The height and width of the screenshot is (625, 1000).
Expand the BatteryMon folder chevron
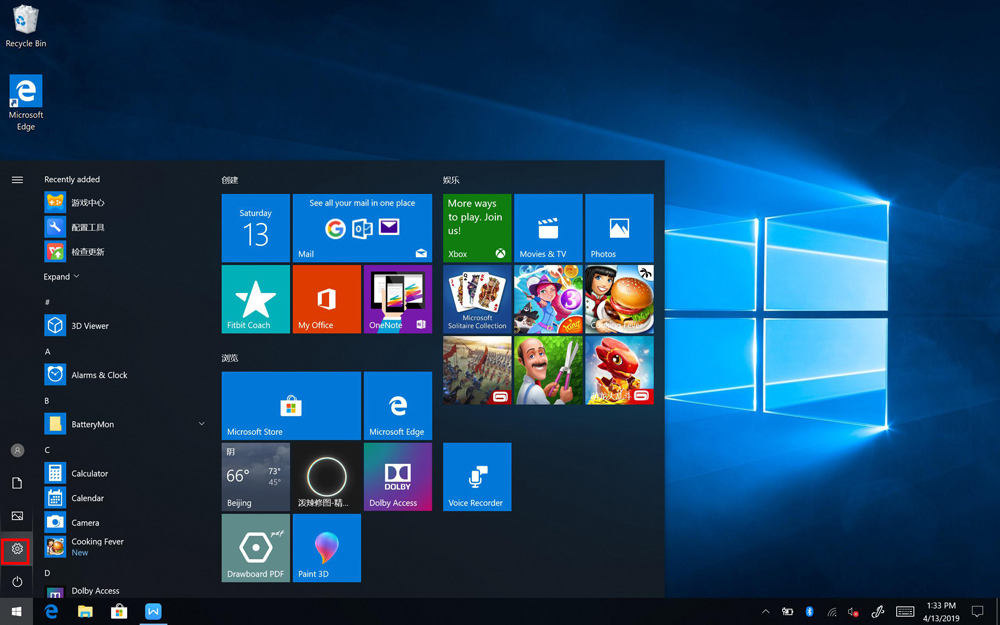pyautogui.click(x=201, y=424)
